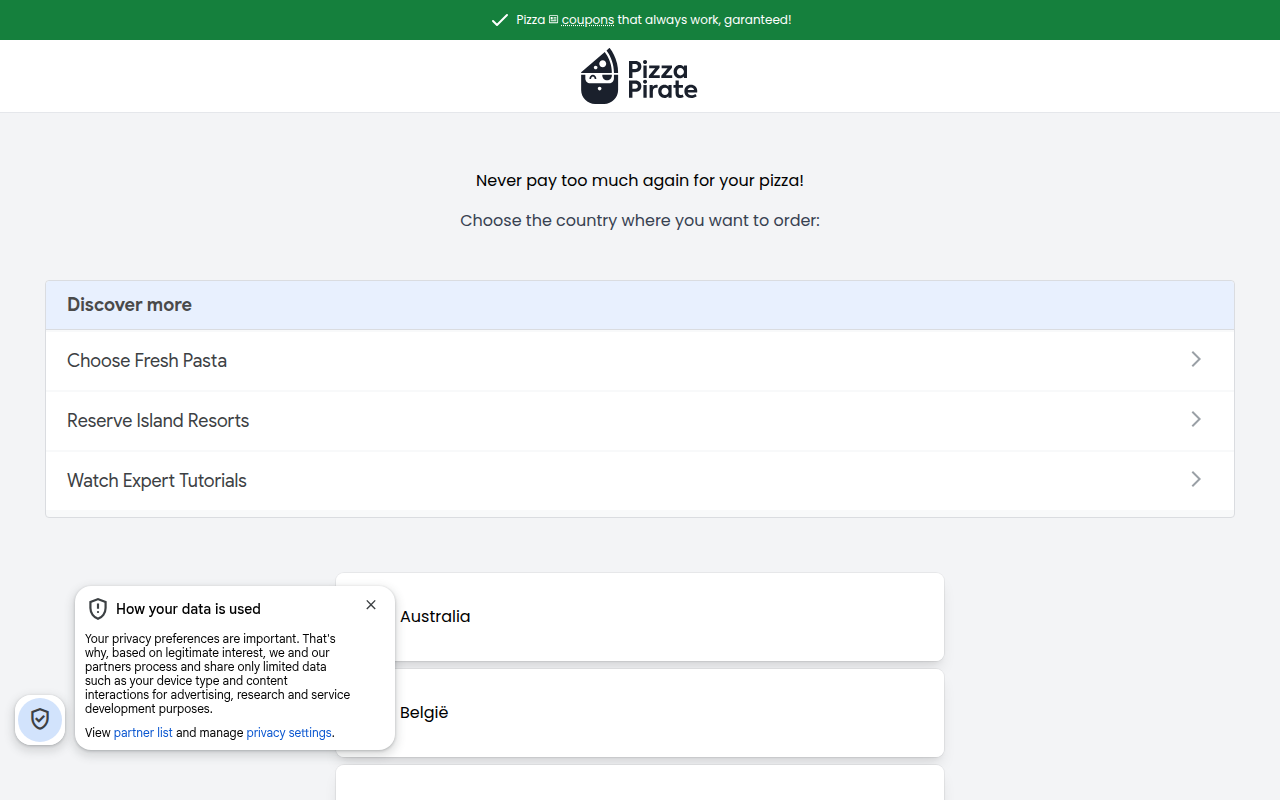The height and width of the screenshot is (800, 1280).
Task: Open the Choose Fresh Pasta link
Action: click(x=640, y=361)
